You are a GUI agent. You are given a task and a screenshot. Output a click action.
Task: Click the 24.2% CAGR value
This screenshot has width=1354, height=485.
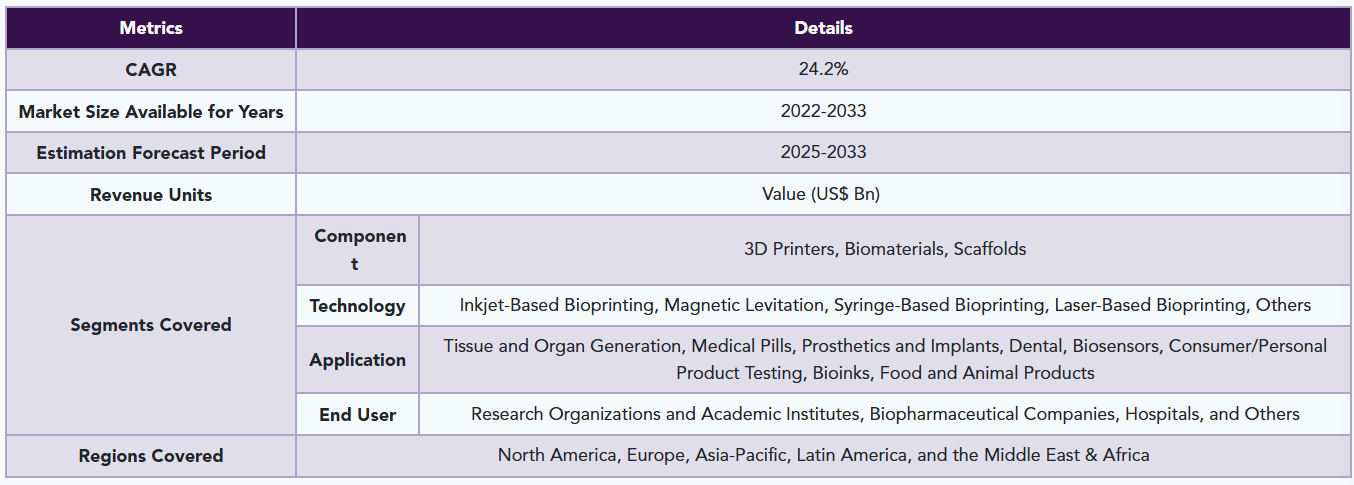point(823,70)
